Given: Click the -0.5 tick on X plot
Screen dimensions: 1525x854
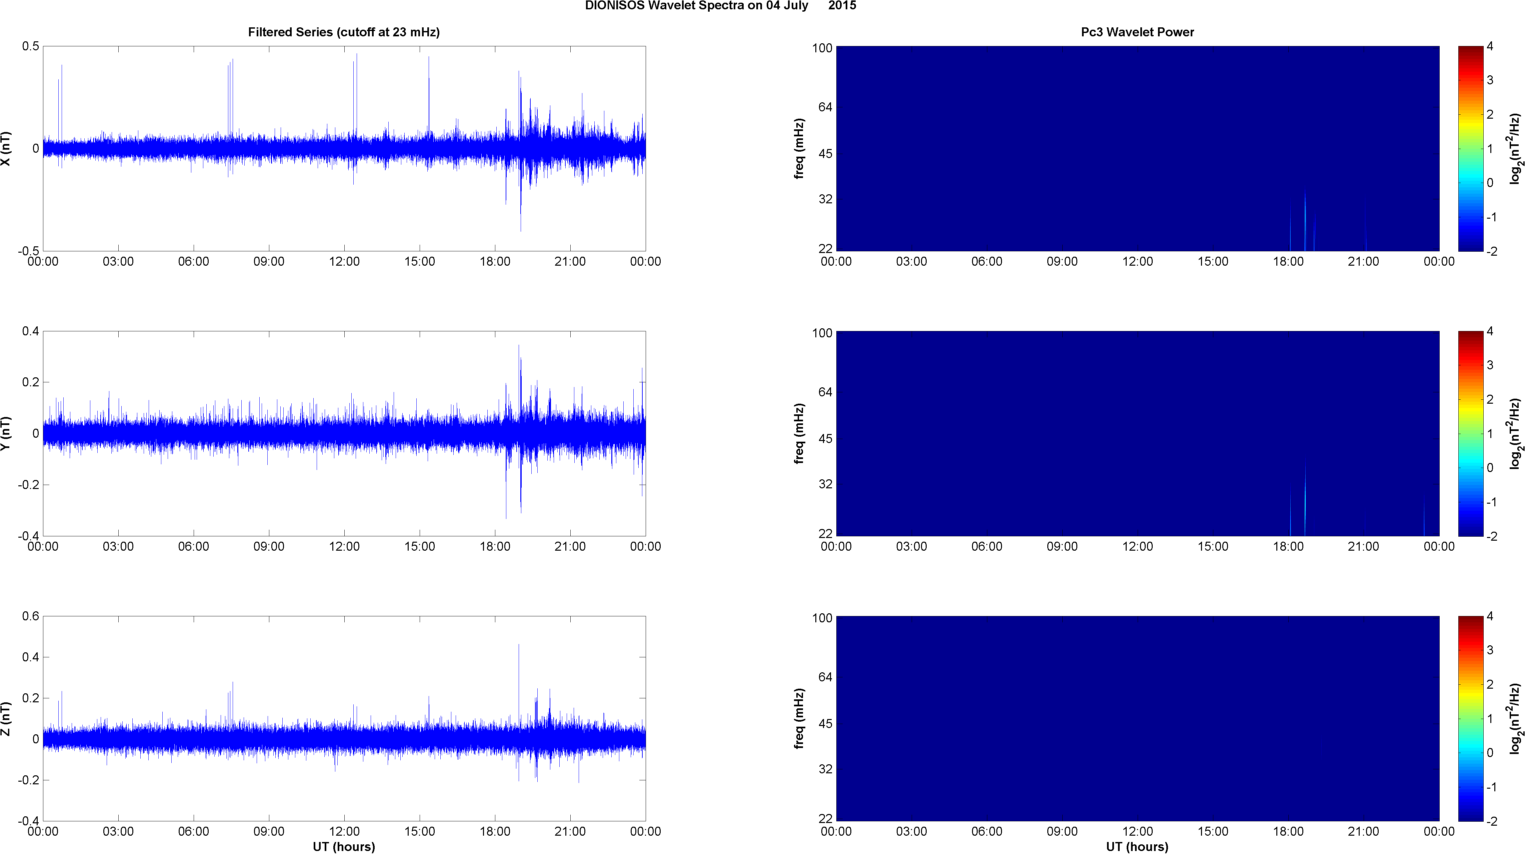Looking at the screenshot, I should pos(27,251).
